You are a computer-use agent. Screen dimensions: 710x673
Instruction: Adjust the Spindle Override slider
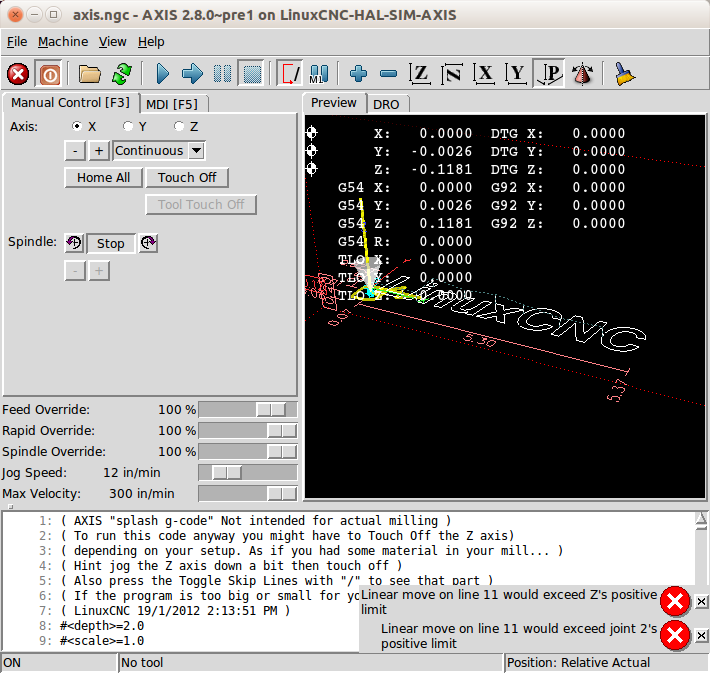(248, 452)
